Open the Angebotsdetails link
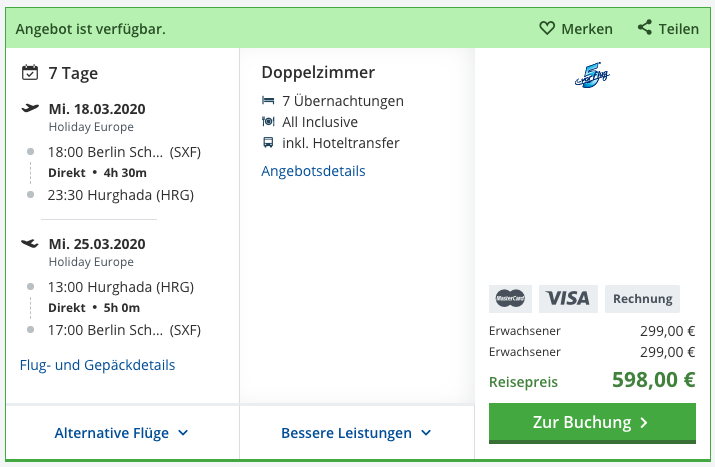This screenshot has height=467, width=715. 313,171
